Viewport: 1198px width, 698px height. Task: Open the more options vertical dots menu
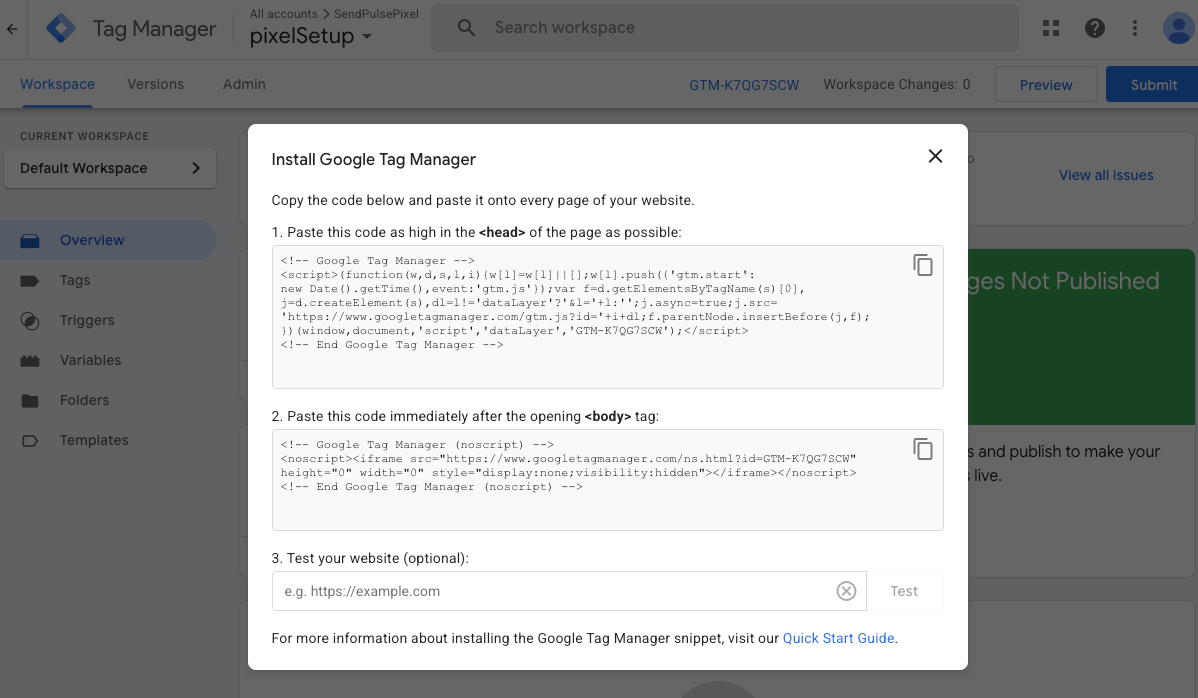click(1135, 28)
